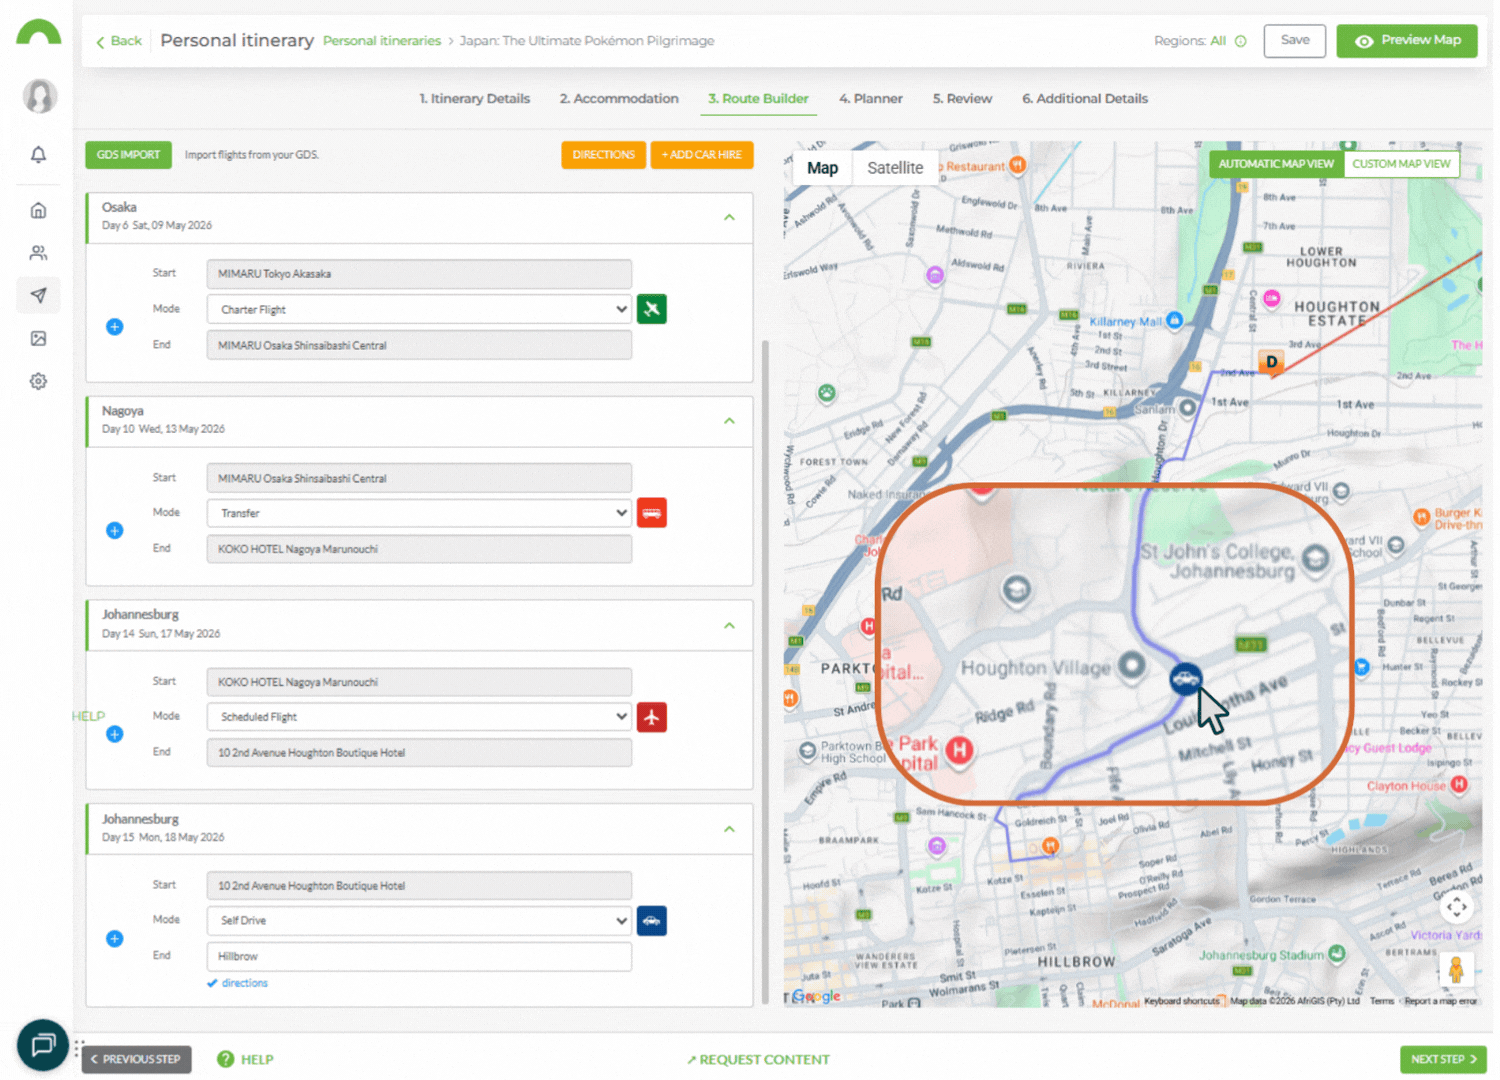Image resolution: width=1500 pixels, height=1080 pixels.
Task: Open the Self Drive mode dropdown
Action: (419, 920)
